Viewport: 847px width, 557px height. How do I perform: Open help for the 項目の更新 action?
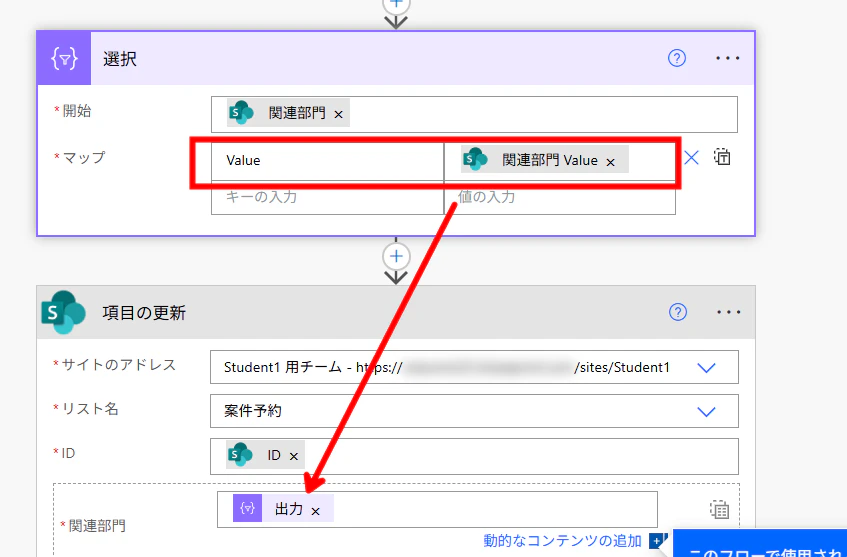677,312
